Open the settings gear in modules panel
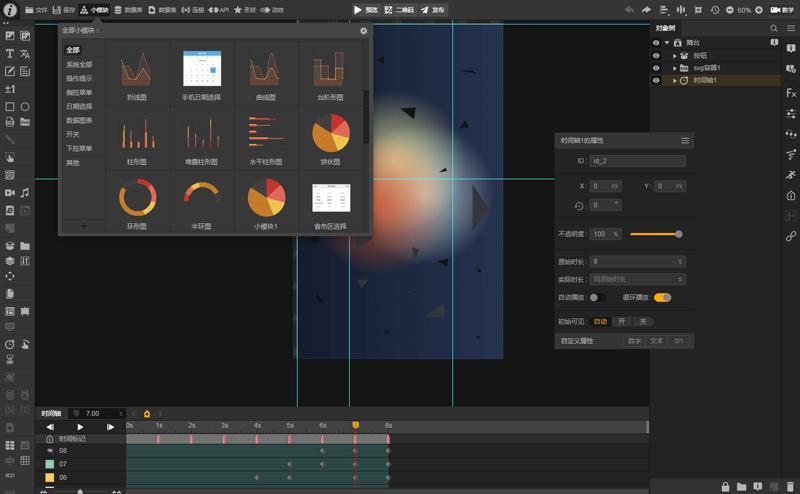Image resolution: width=800 pixels, height=494 pixels. tap(363, 31)
